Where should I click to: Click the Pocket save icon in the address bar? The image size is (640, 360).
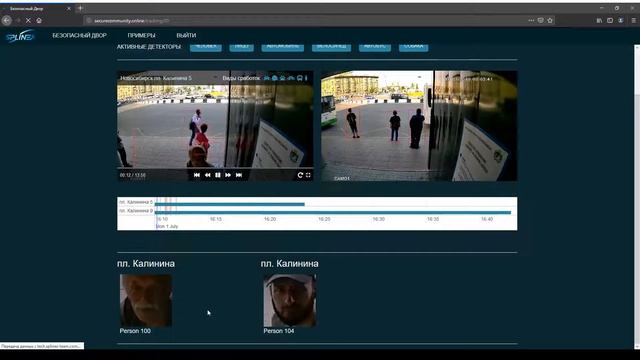click(x=540, y=20)
